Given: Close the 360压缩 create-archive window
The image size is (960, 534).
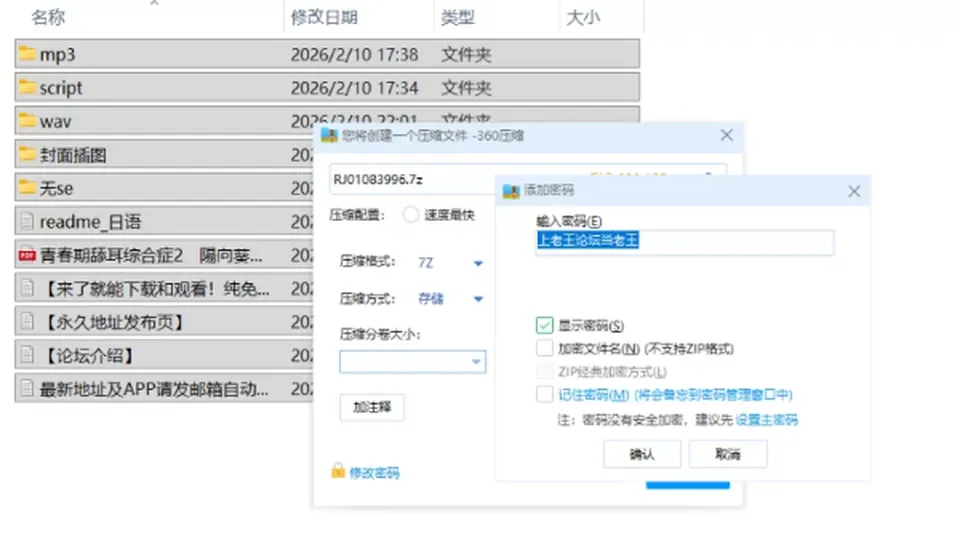Looking at the screenshot, I should click(727, 135).
